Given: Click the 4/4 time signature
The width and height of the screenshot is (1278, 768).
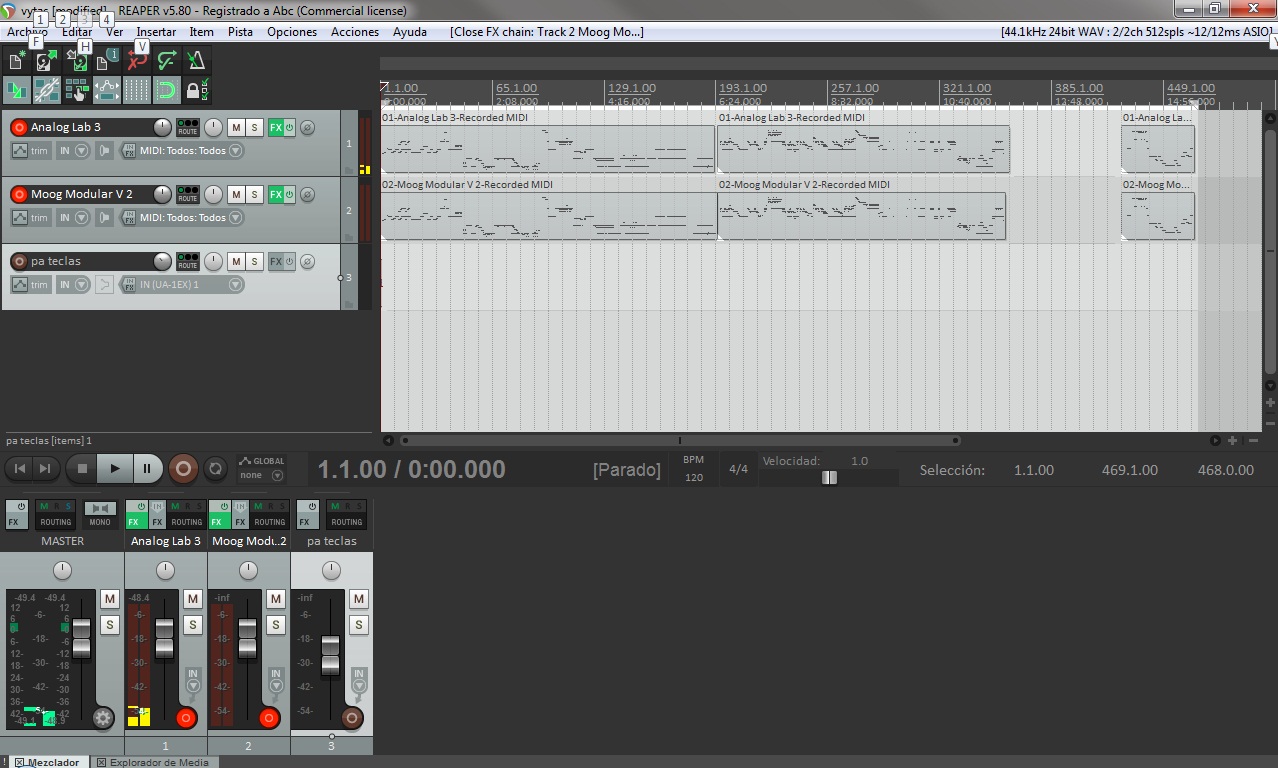Looking at the screenshot, I should coord(738,469).
